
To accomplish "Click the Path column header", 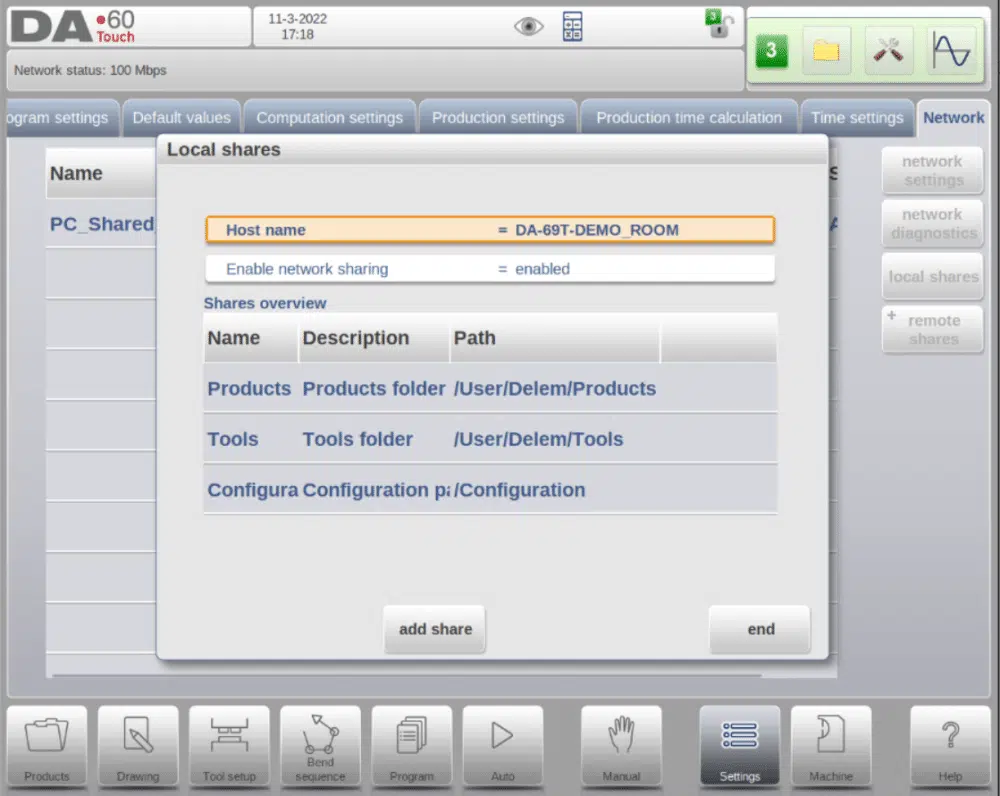I will click(555, 338).
